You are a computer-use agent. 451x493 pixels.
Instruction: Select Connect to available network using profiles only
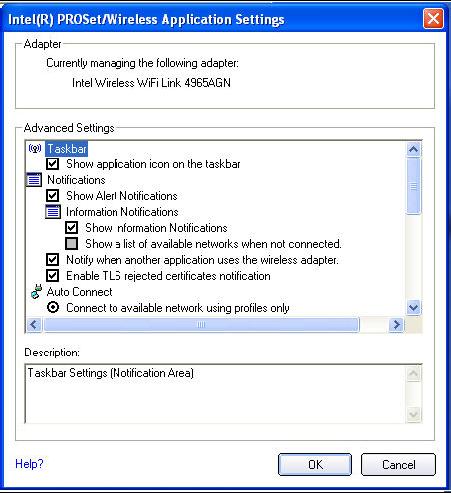point(53,307)
